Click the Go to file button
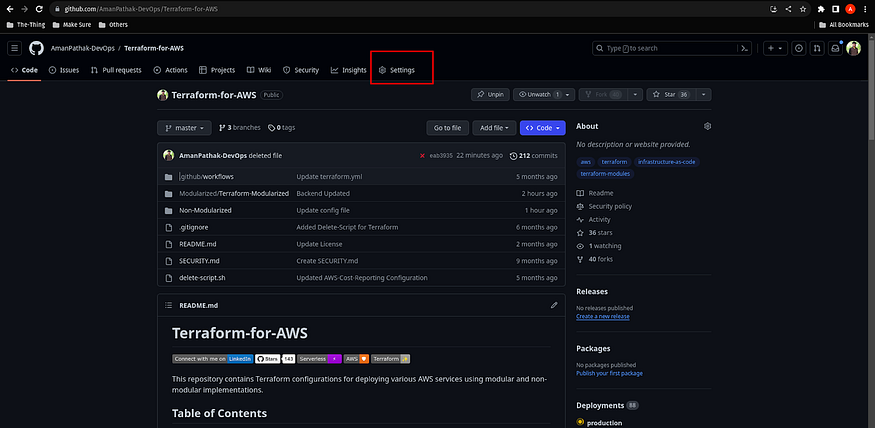This screenshot has height=428, width=875. coord(448,128)
